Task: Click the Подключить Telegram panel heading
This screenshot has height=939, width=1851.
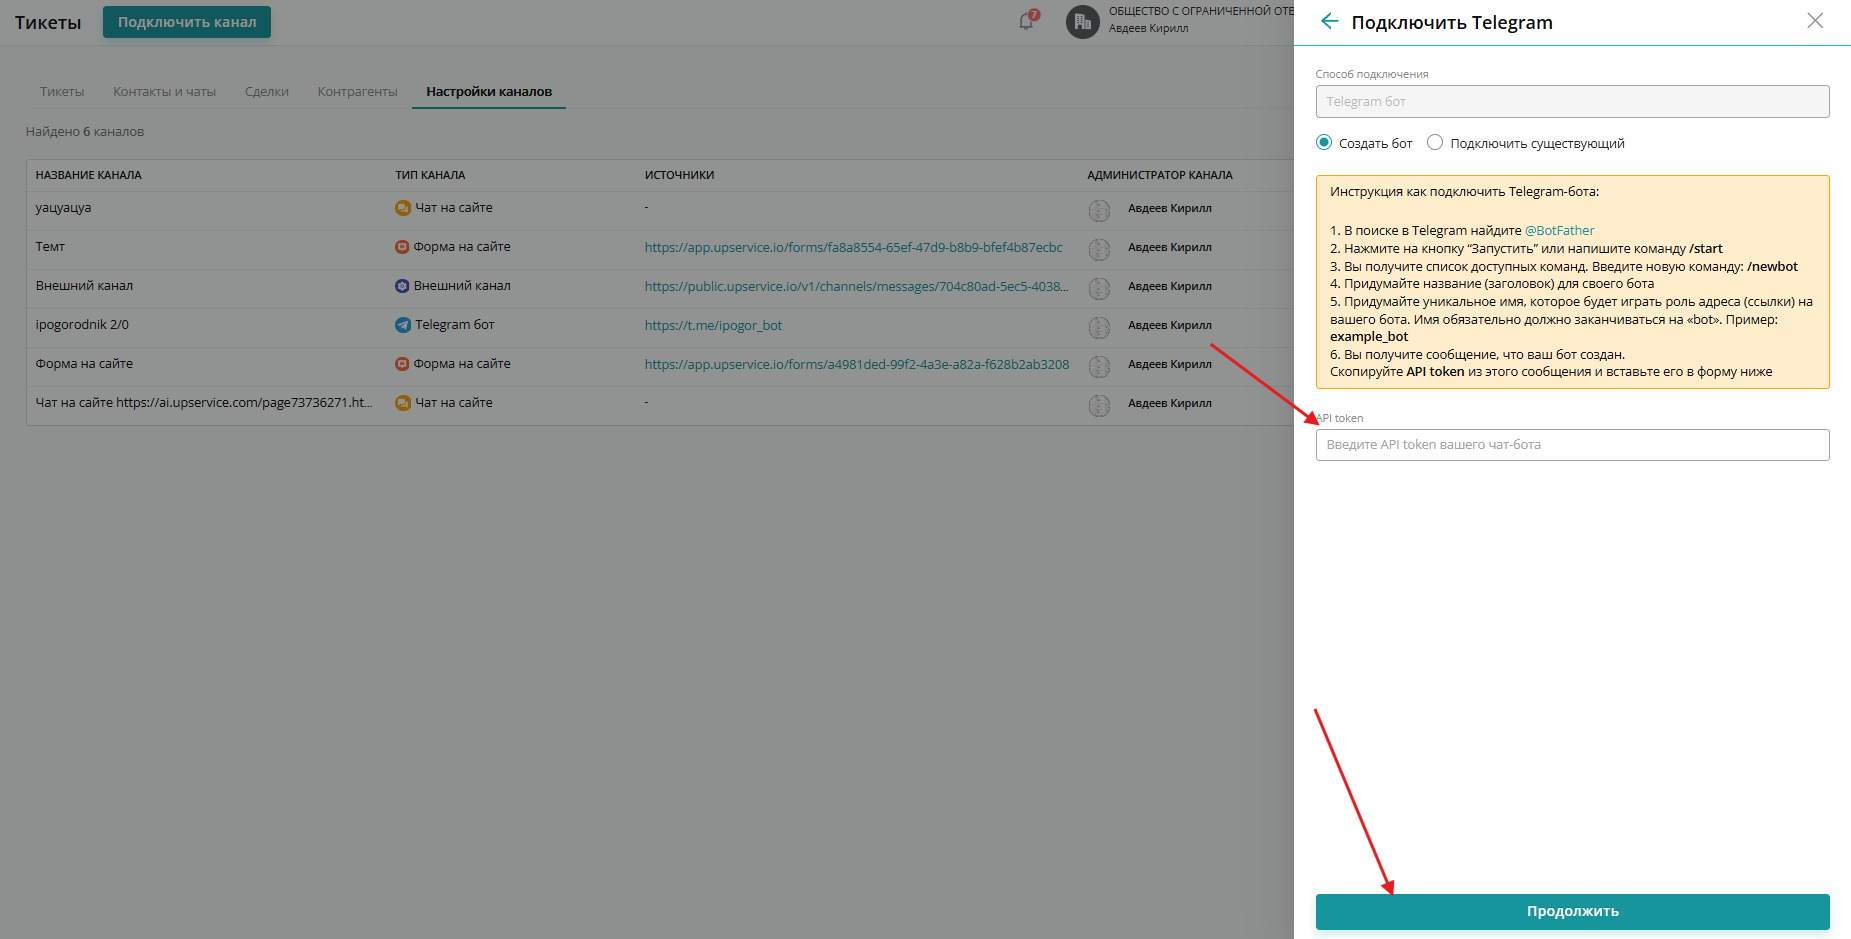Action: [x=1452, y=22]
